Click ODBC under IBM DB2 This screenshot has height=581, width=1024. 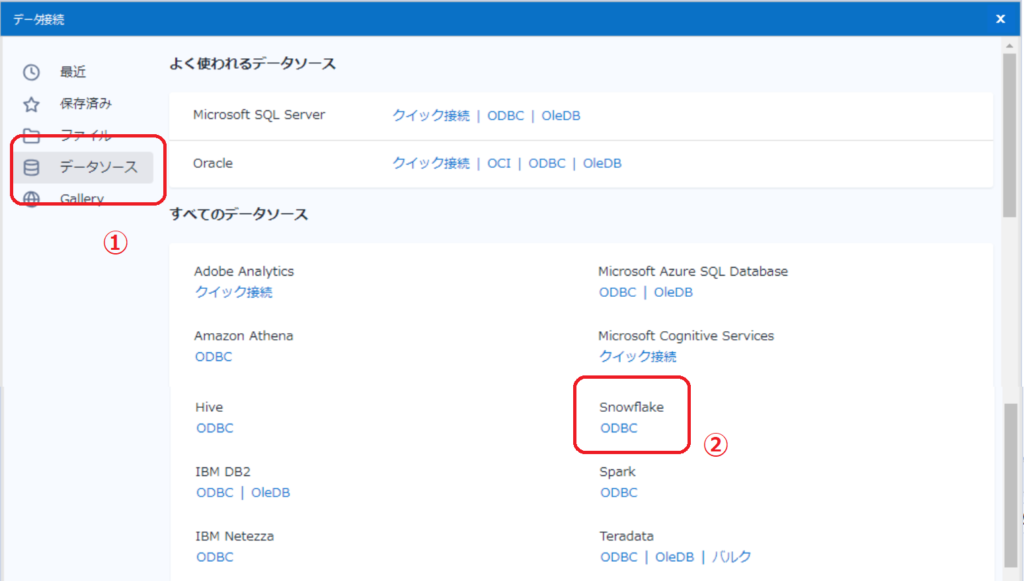point(215,492)
